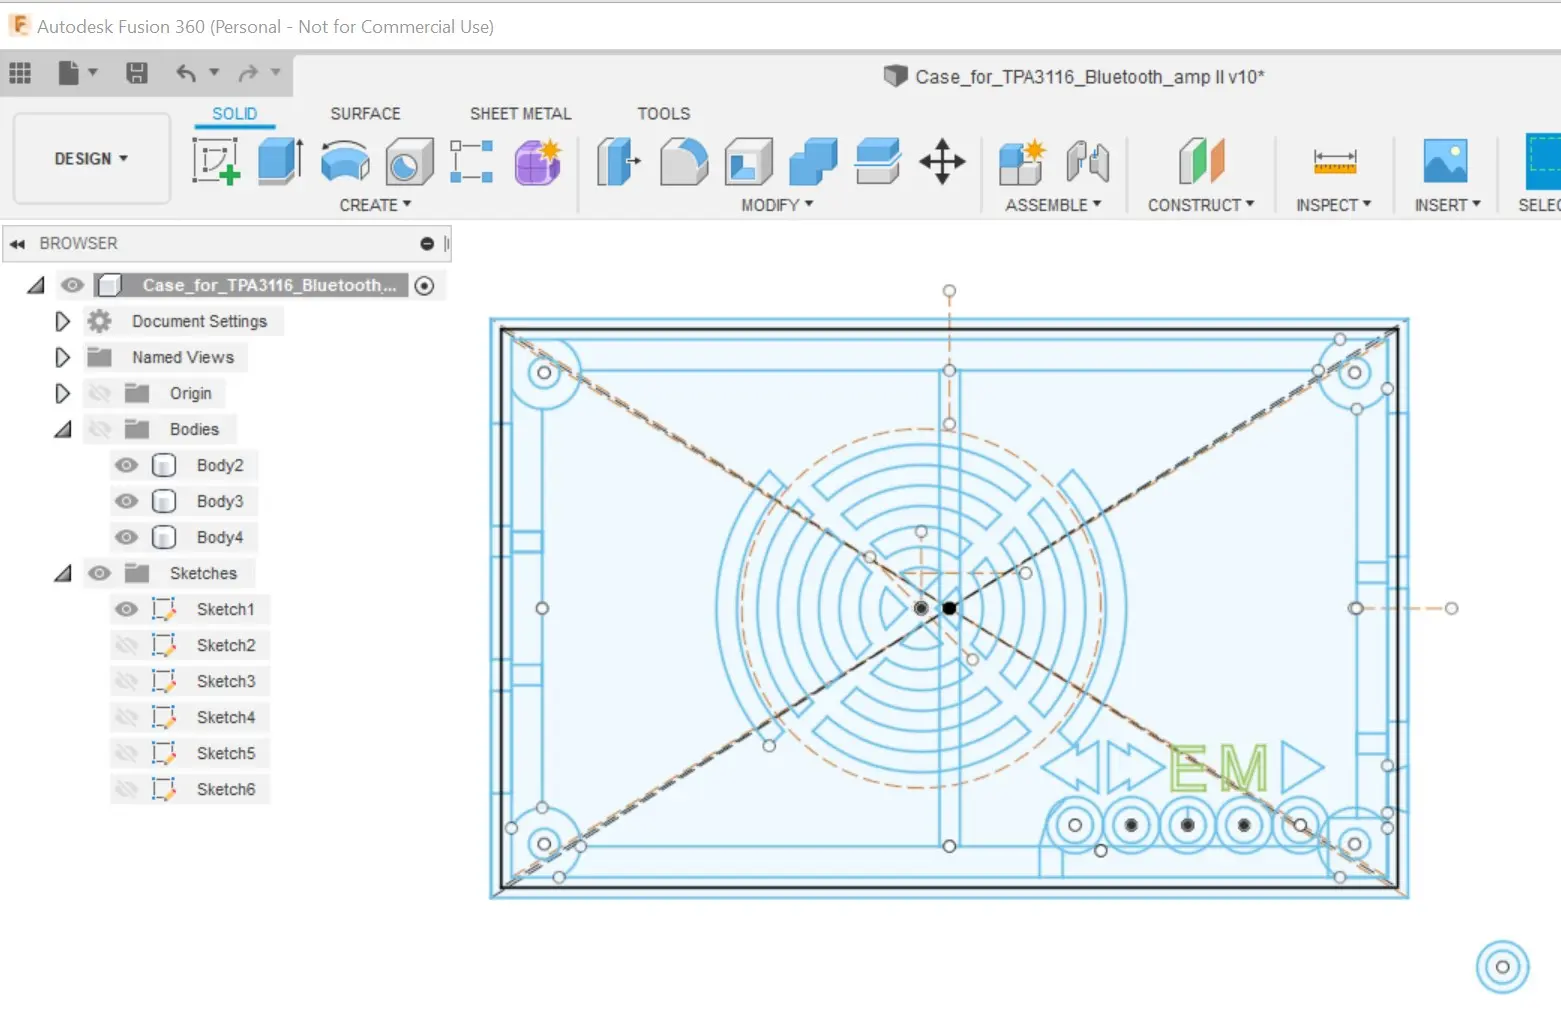Viewport: 1561px width, 1021px height.
Task: Select Sketch3 in the browser
Action: (226, 681)
